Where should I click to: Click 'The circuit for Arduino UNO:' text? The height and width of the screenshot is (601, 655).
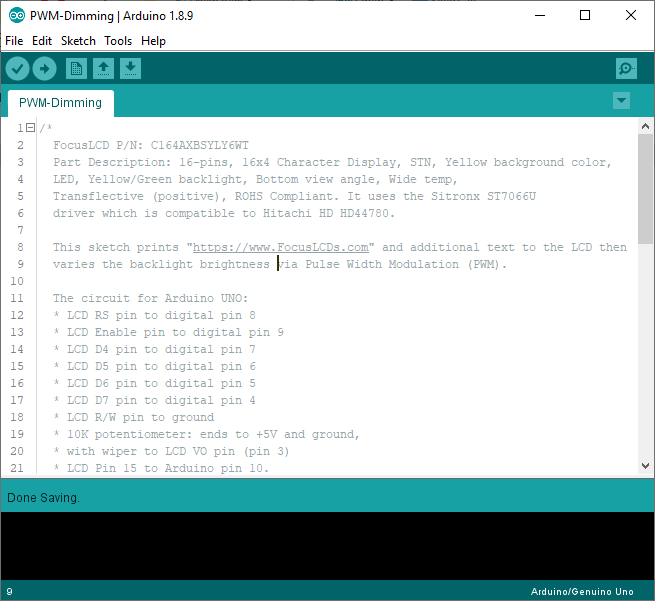(x=150, y=298)
